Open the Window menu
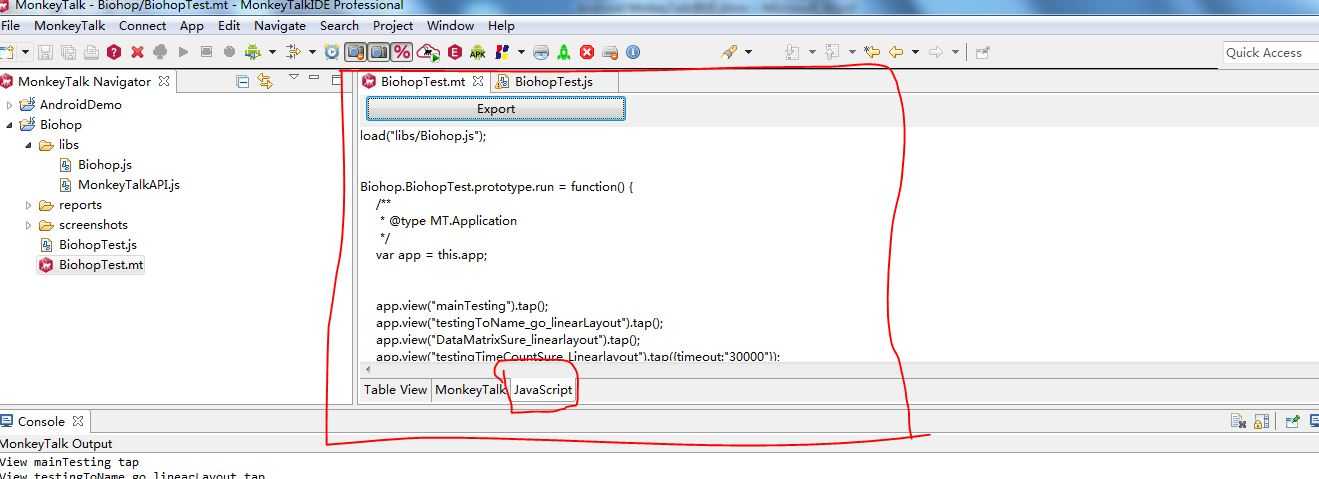This screenshot has height=479, width=1319. point(450,25)
